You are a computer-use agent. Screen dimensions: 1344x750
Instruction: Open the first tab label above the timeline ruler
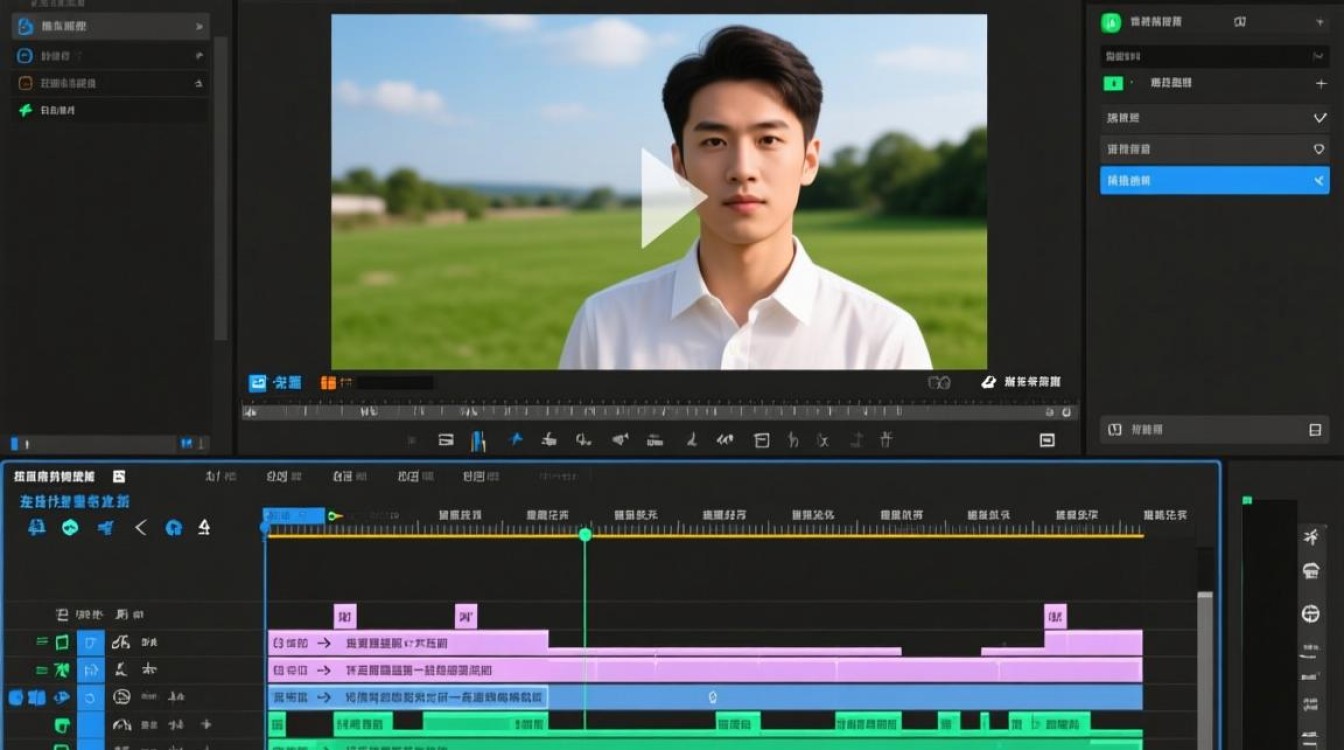point(220,476)
